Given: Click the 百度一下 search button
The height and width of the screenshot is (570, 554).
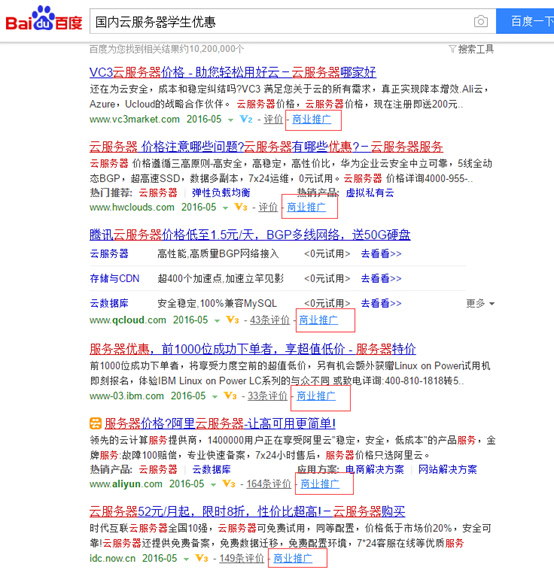Looking at the screenshot, I should coord(525,21).
